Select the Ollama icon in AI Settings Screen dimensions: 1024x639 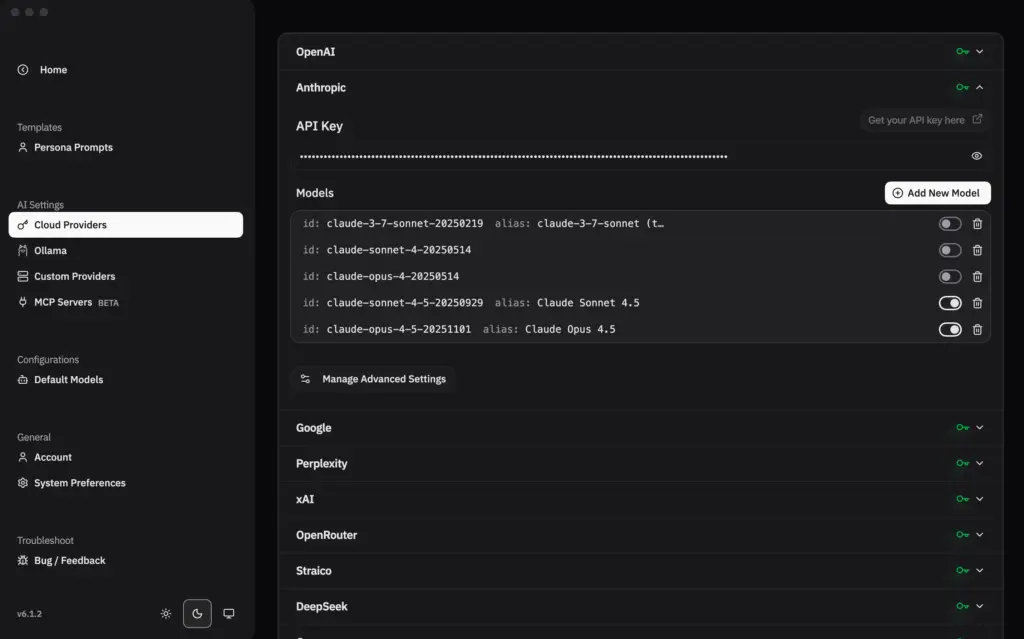click(x=21, y=250)
